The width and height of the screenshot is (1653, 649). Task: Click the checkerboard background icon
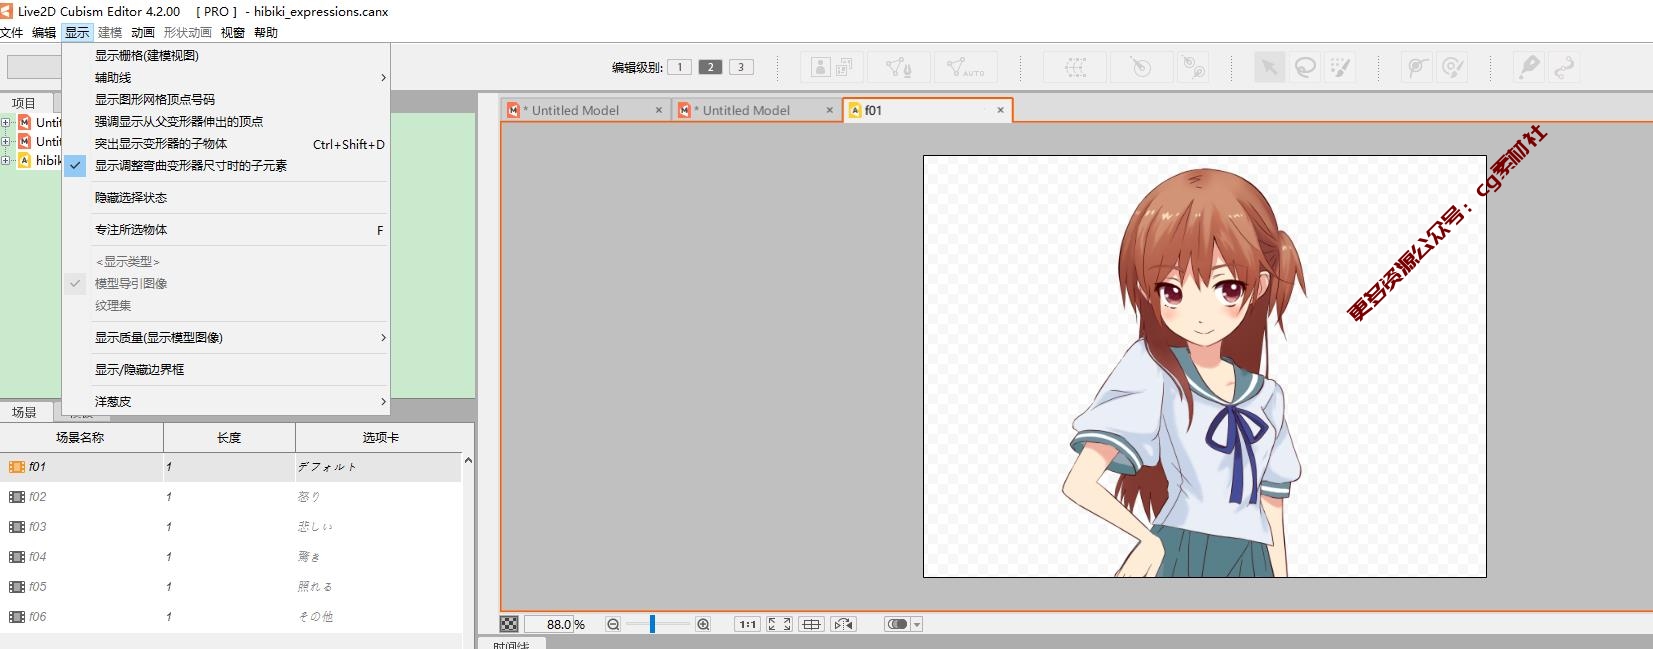coord(509,624)
